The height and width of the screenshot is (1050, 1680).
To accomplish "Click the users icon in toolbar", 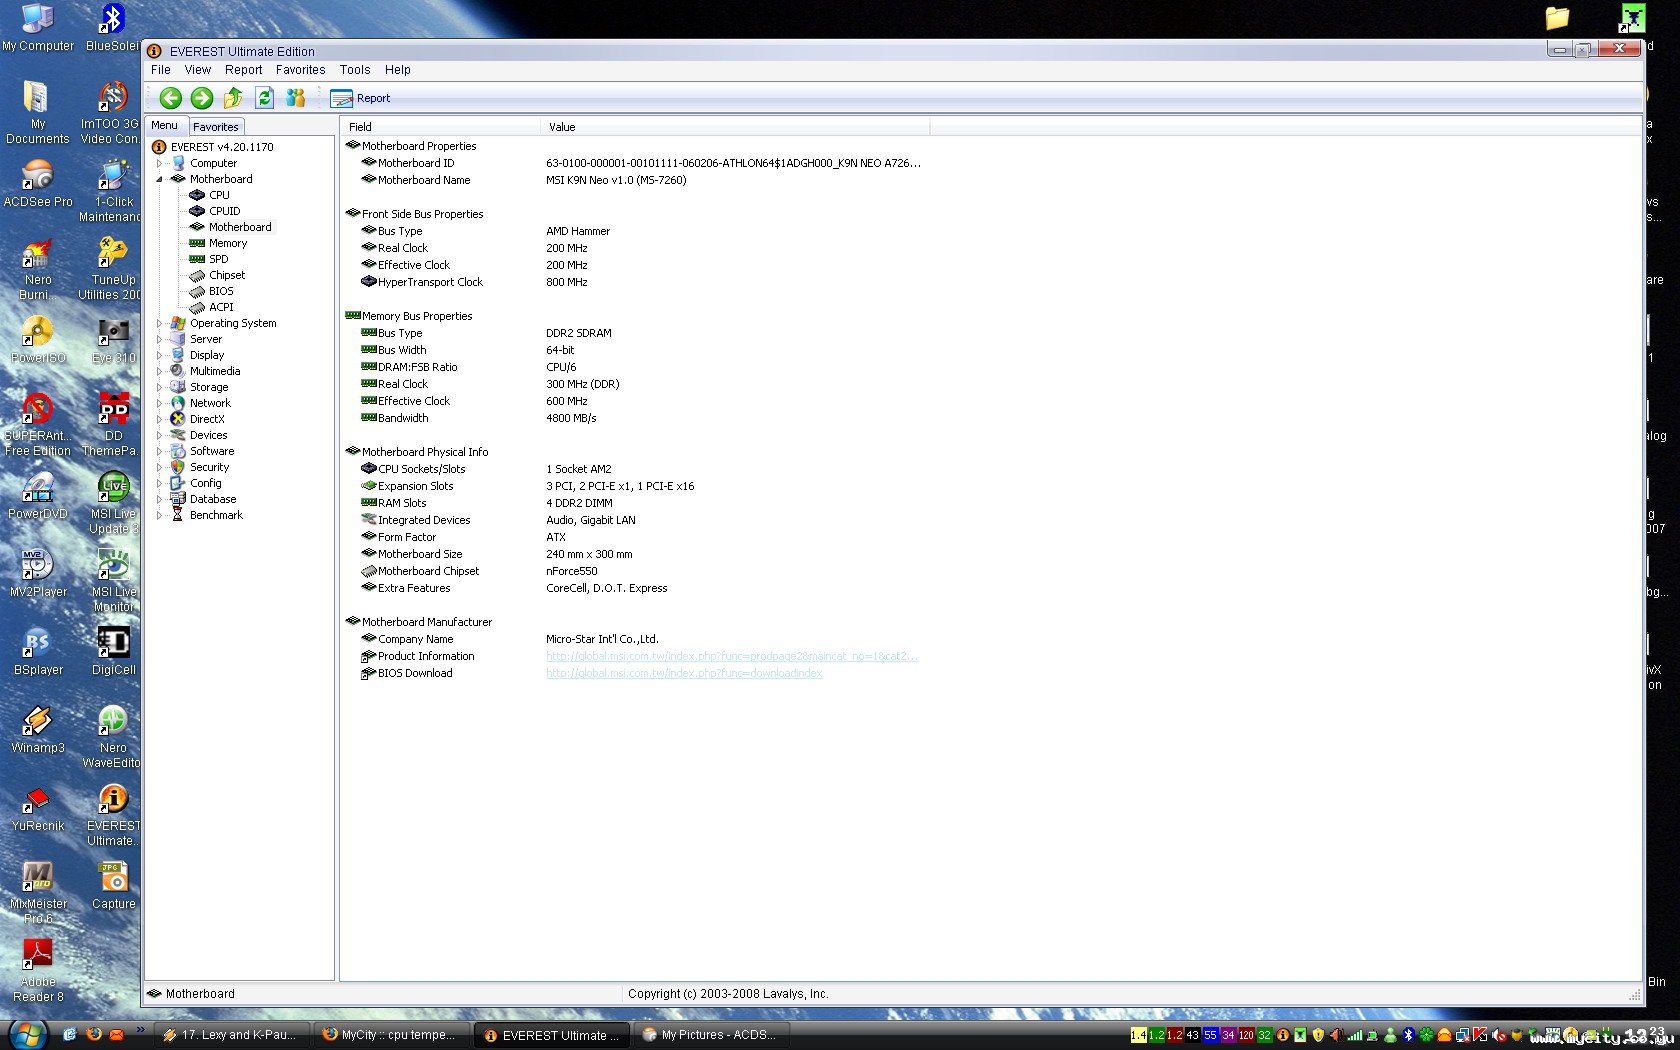I will 295,98.
